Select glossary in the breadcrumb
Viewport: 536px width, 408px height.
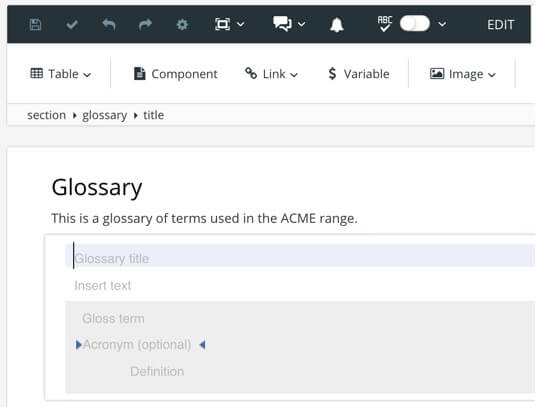[x=105, y=115]
